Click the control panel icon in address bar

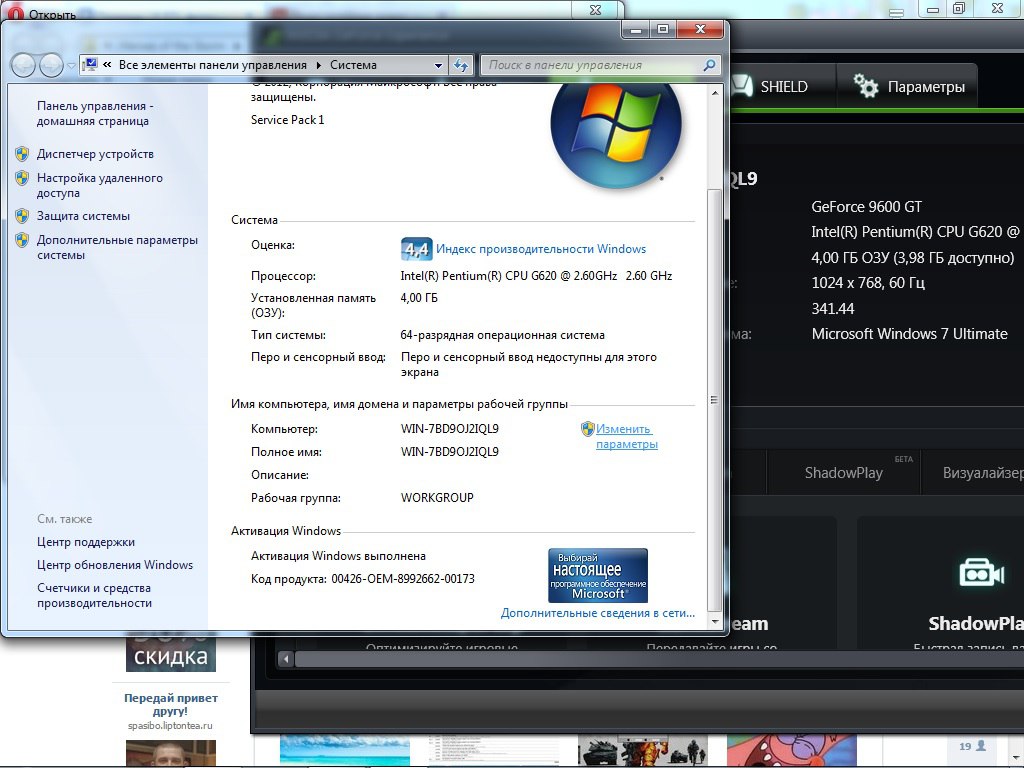(x=90, y=65)
